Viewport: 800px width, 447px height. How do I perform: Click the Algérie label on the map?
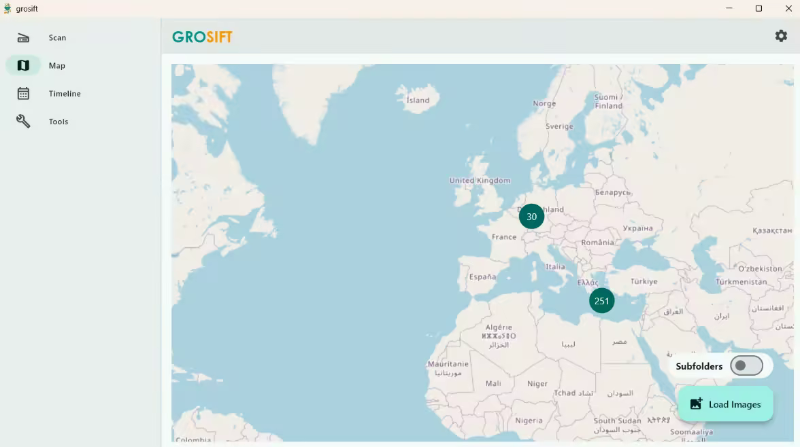pyautogui.click(x=498, y=327)
